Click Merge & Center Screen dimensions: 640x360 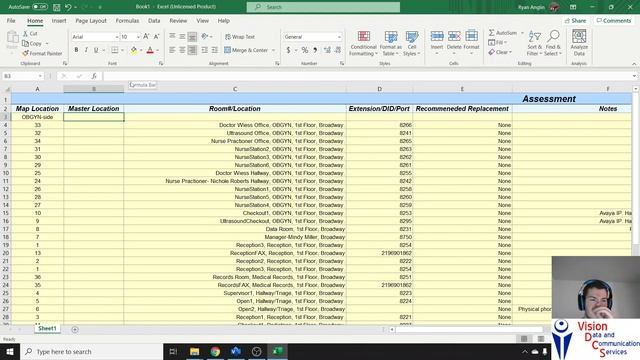(x=246, y=50)
